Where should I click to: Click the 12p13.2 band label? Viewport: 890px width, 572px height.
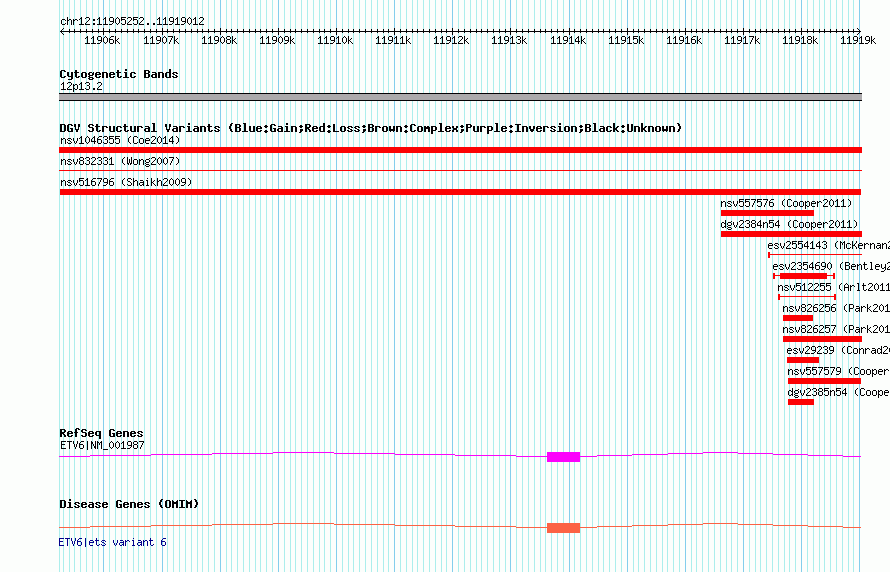click(81, 86)
